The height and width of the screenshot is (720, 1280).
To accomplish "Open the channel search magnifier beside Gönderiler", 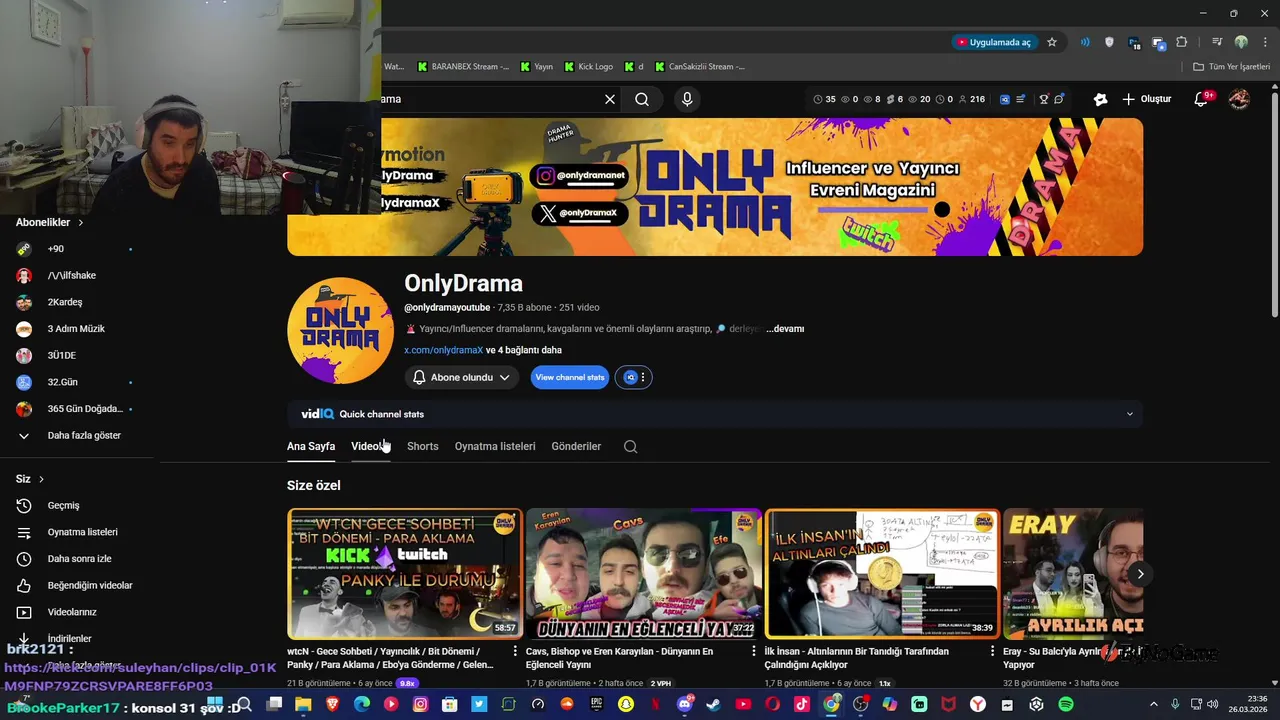I will tap(630, 446).
